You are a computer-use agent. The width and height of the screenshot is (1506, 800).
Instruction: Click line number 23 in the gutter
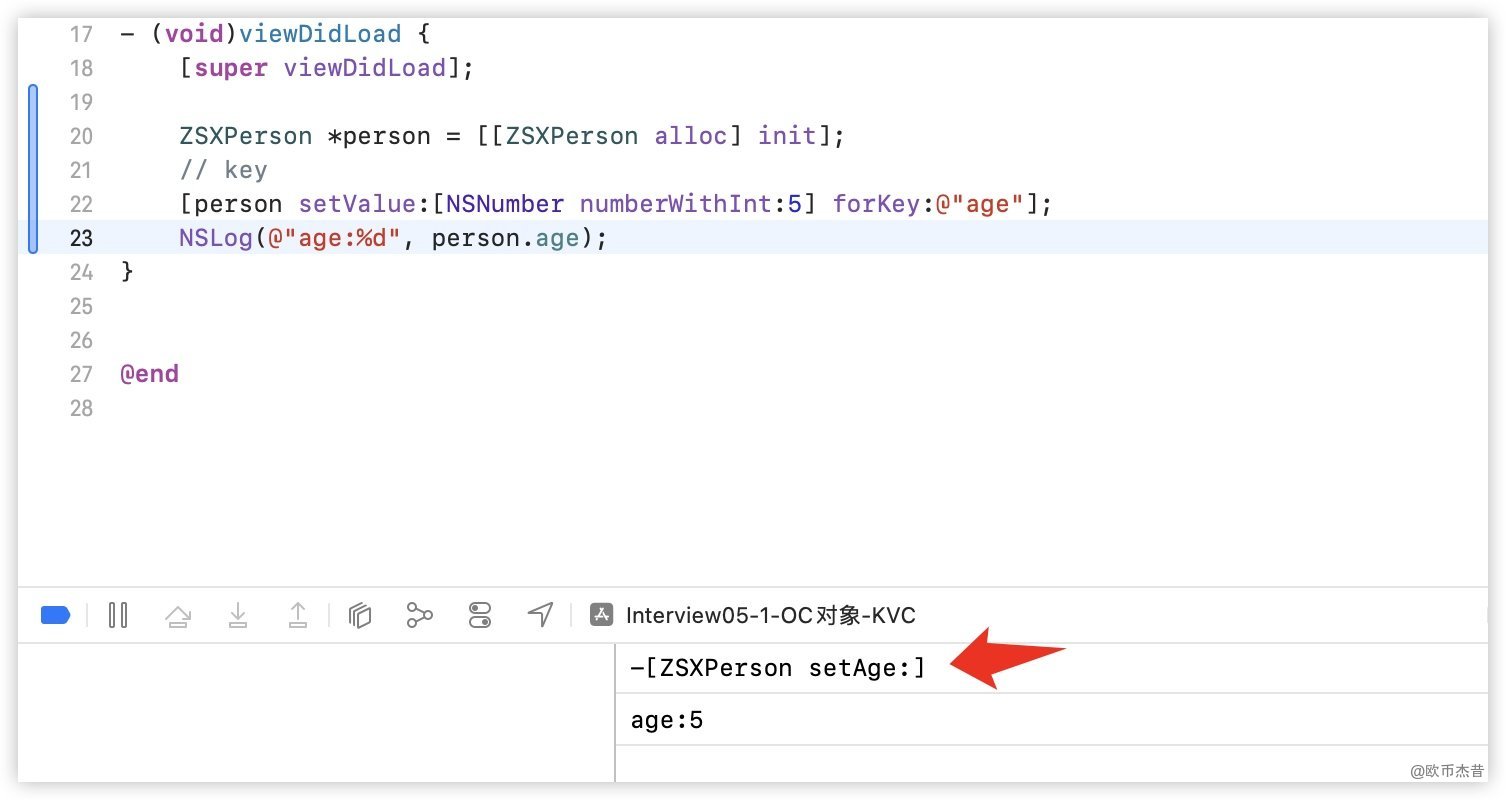click(81, 238)
